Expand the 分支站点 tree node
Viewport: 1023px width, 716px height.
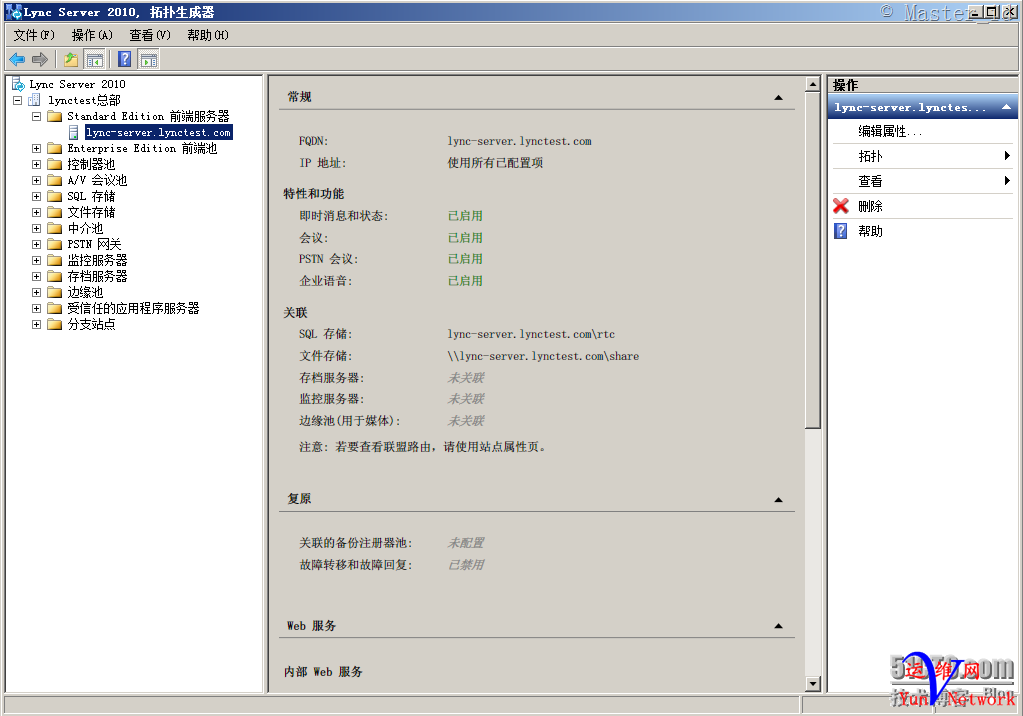click(x=37, y=324)
